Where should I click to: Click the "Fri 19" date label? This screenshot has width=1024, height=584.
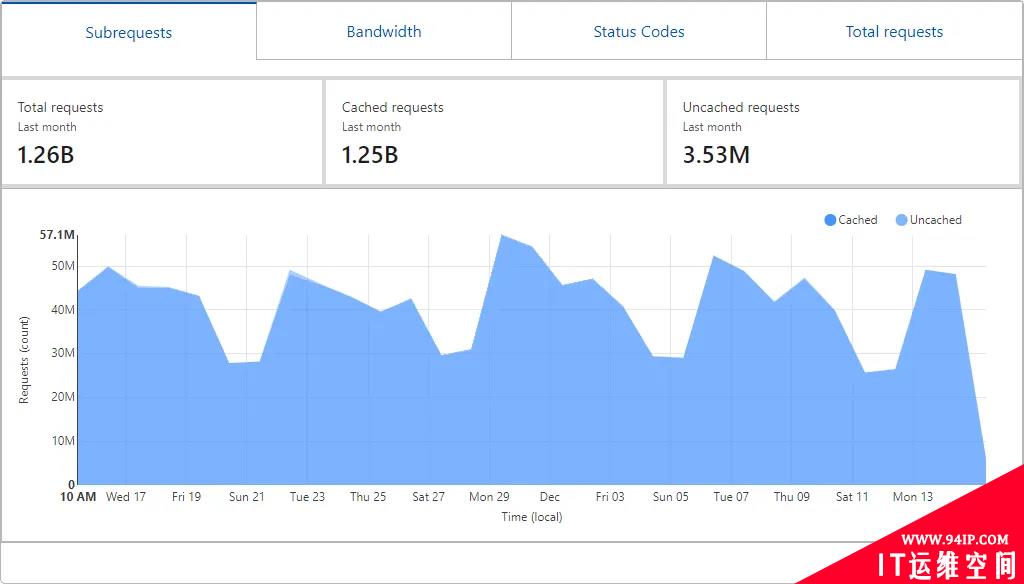point(186,496)
